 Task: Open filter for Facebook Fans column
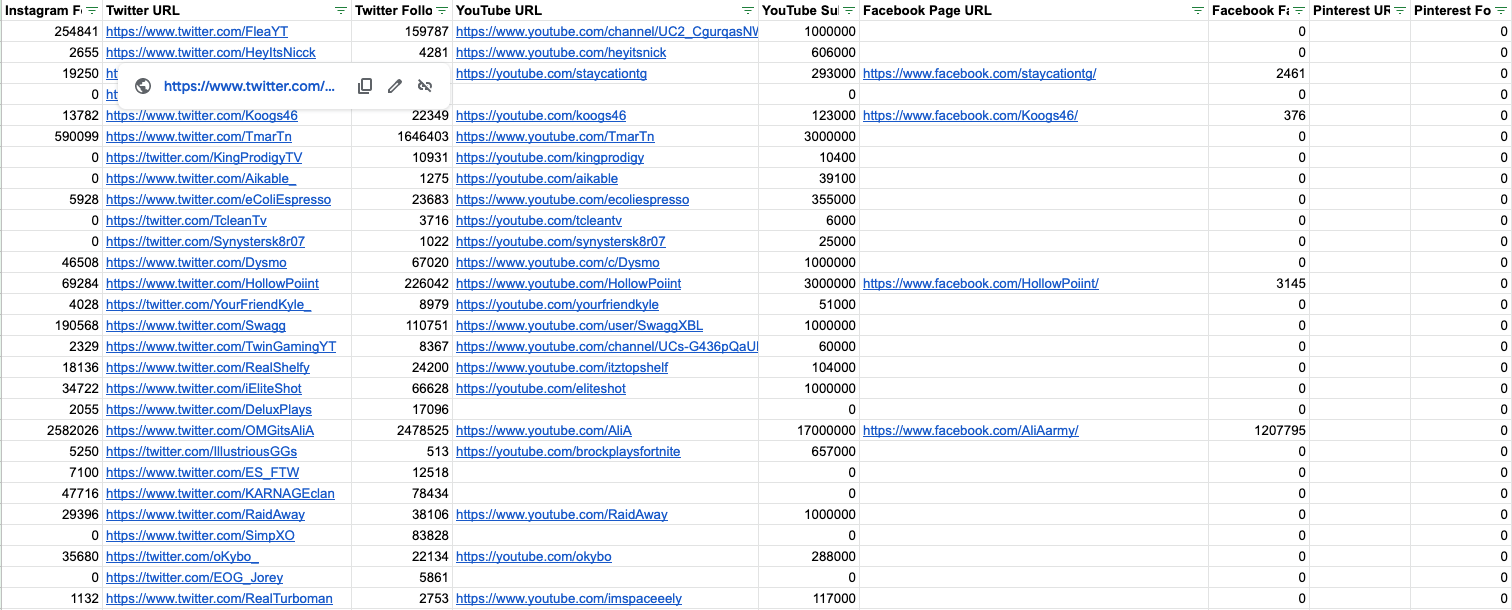pos(1299,10)
